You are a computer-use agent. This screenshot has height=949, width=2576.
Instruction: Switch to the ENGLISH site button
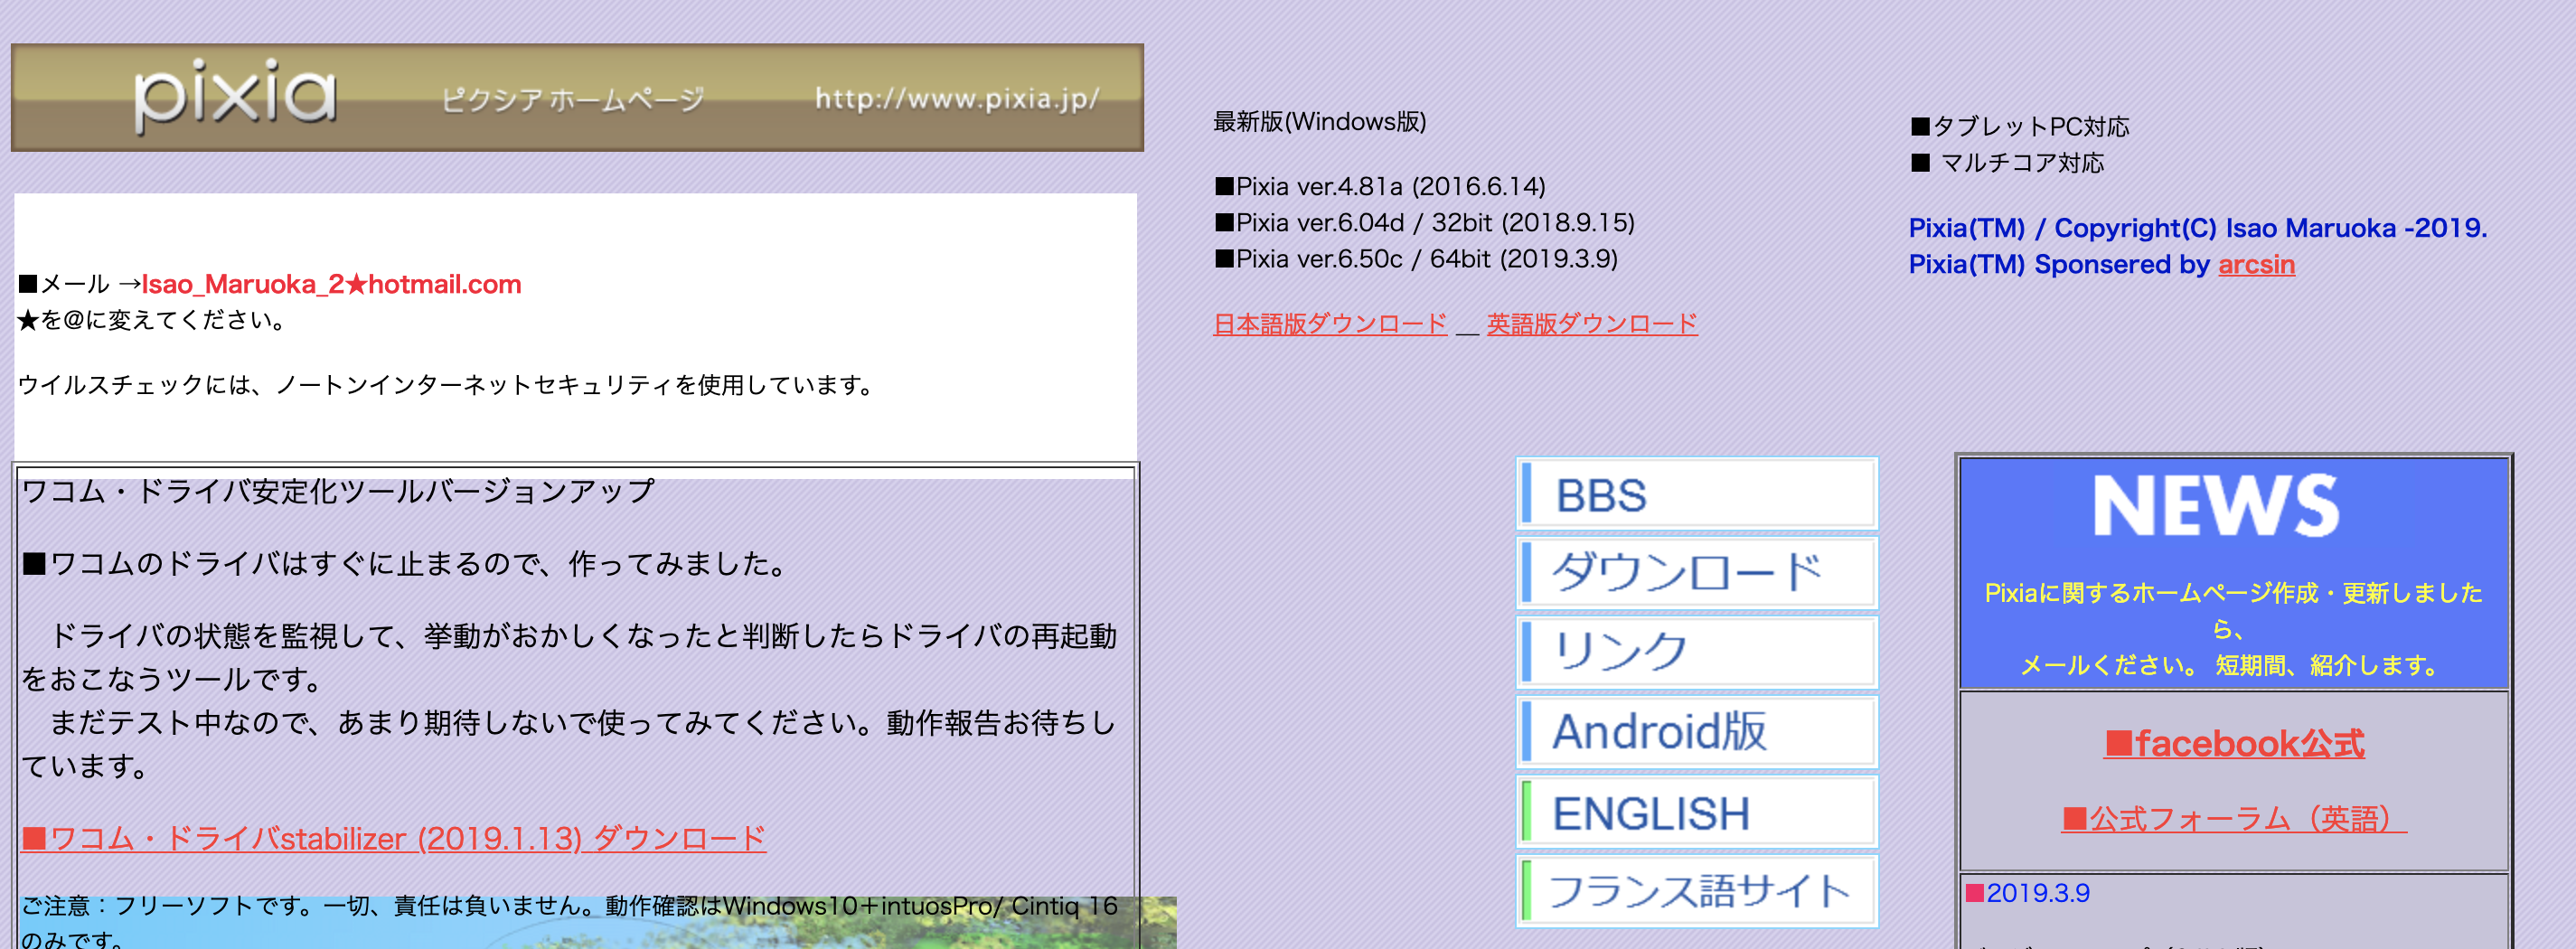pyautogui.click(x=1697, y=813)
